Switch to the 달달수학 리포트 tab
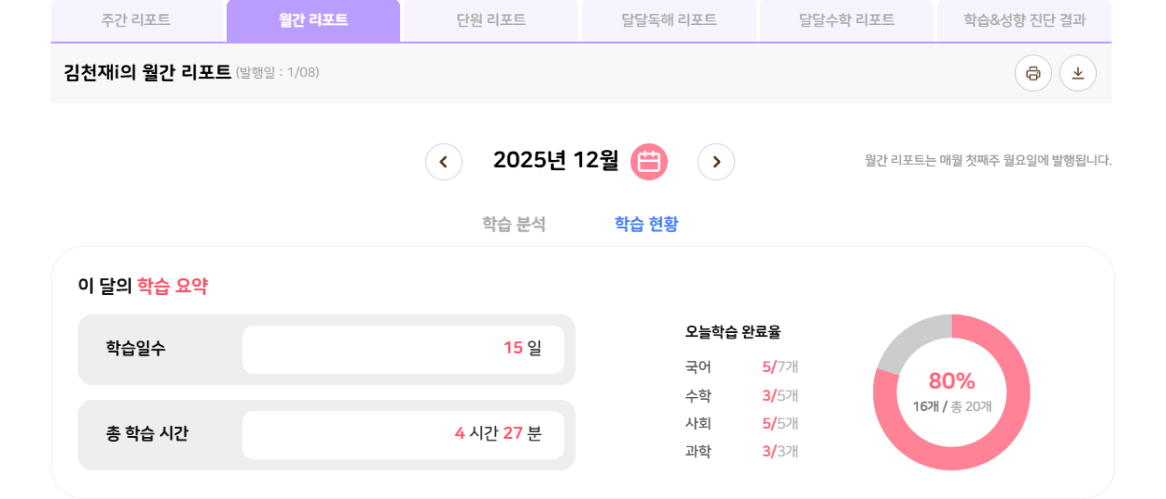The height and width of the screenshot is (499, 1166). pyautogui.click(x=846, y=20)
